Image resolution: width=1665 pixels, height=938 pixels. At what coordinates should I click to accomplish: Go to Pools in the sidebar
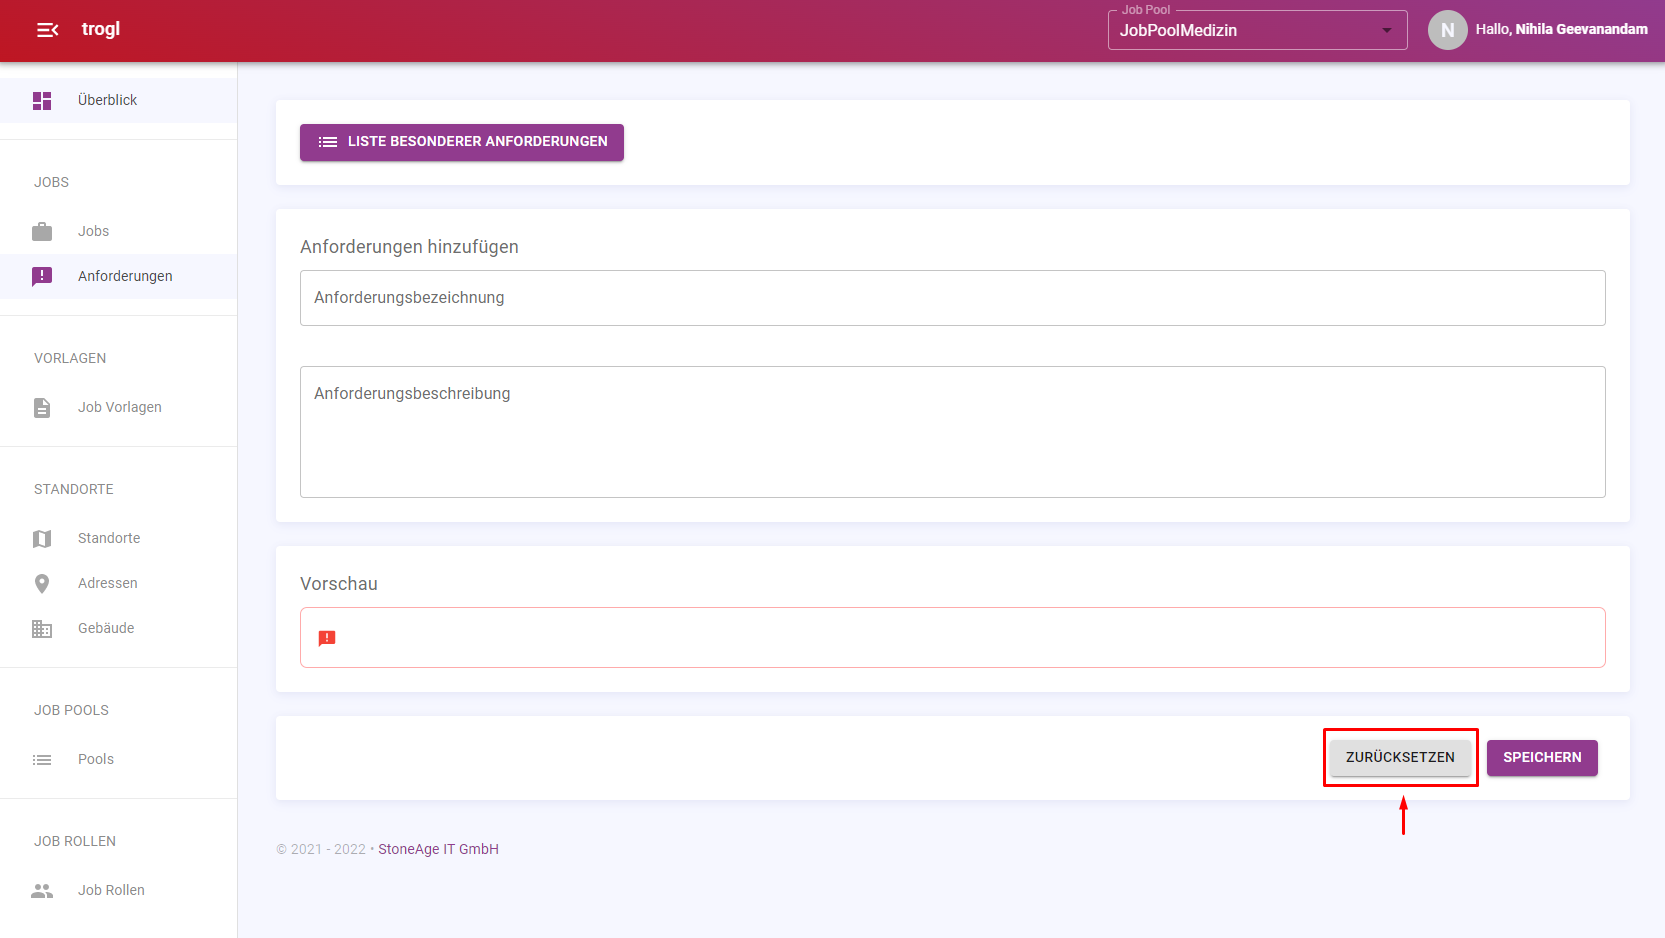pyautogui.click(x=118, y=759)
